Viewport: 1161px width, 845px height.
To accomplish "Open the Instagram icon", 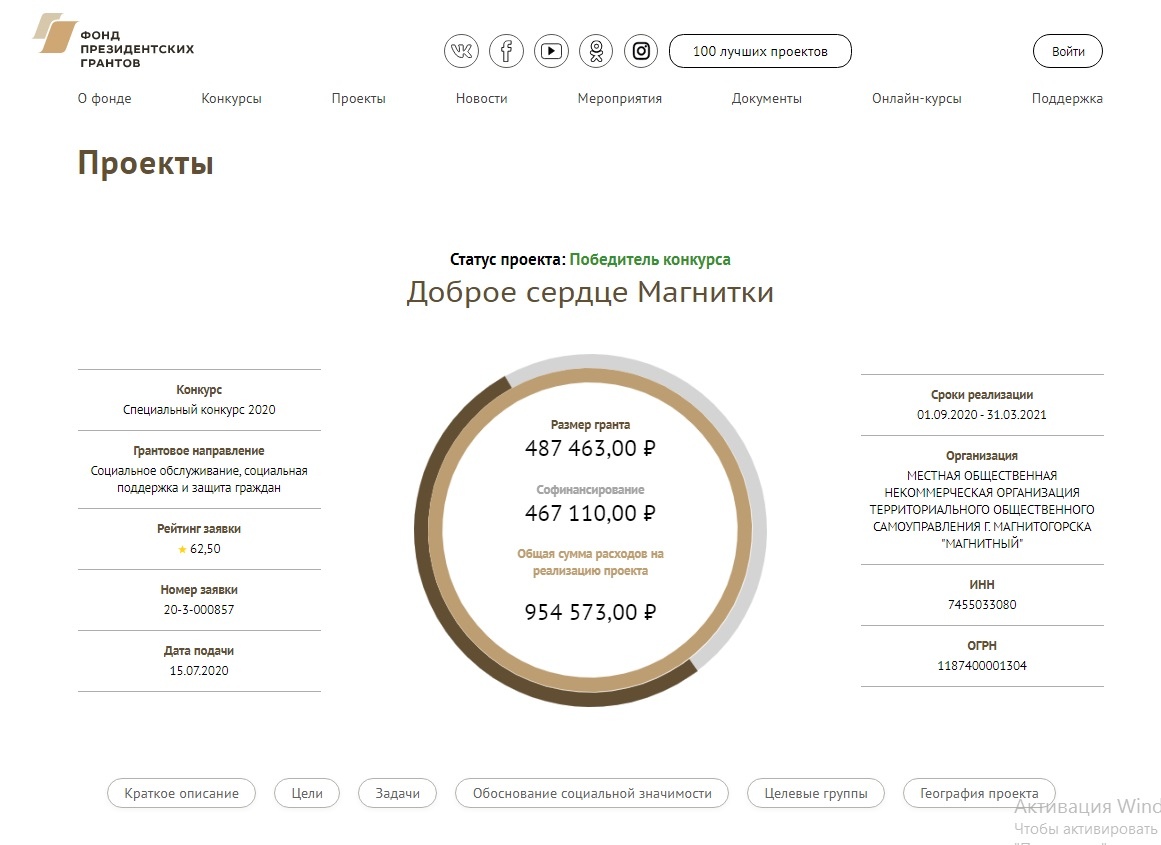I will [641, 51].
